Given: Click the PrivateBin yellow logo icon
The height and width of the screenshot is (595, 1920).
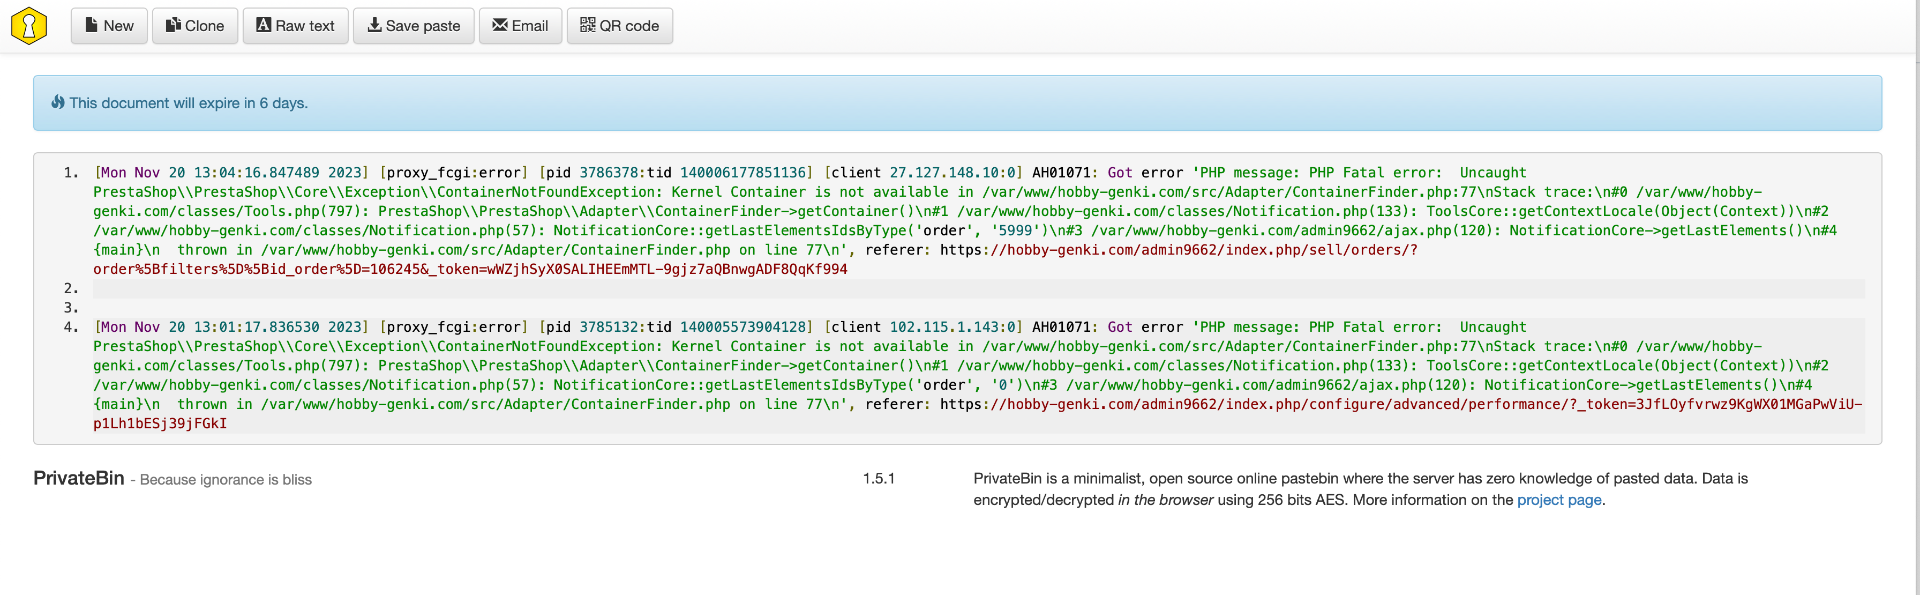Looking at the screenshot, I should (x=29, y=26).
